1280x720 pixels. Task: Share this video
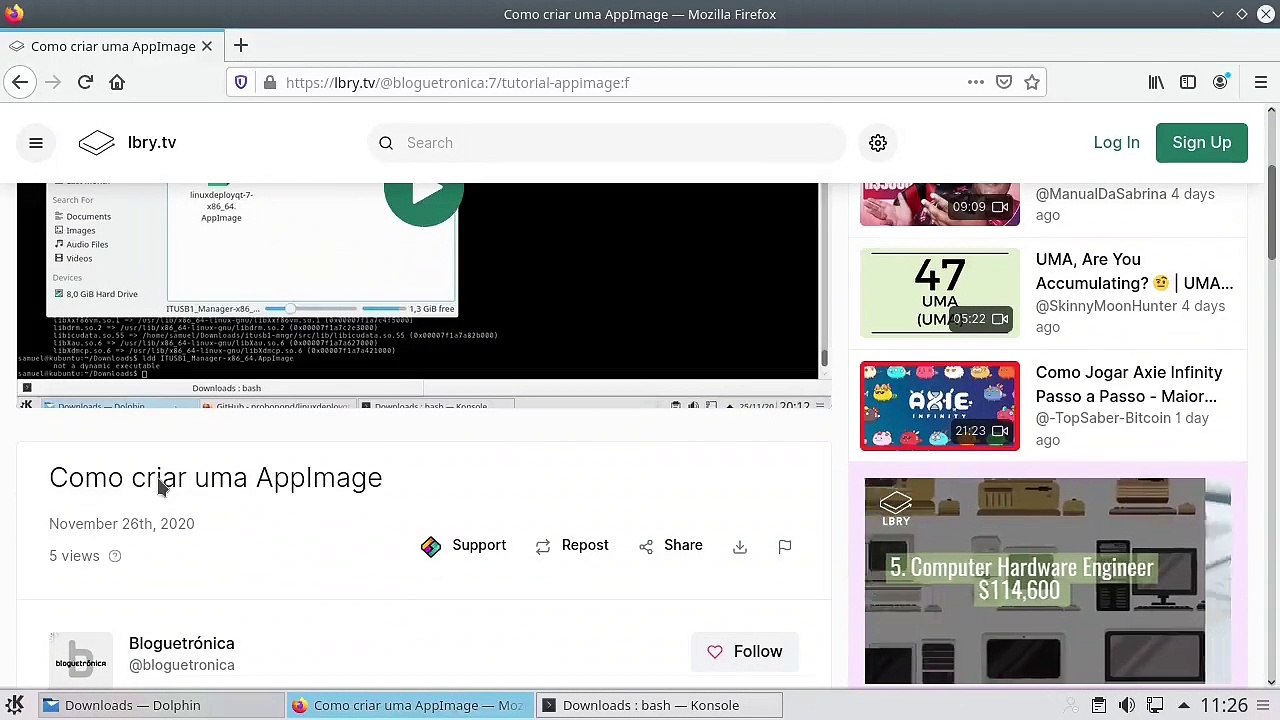(x=671, y=546)
